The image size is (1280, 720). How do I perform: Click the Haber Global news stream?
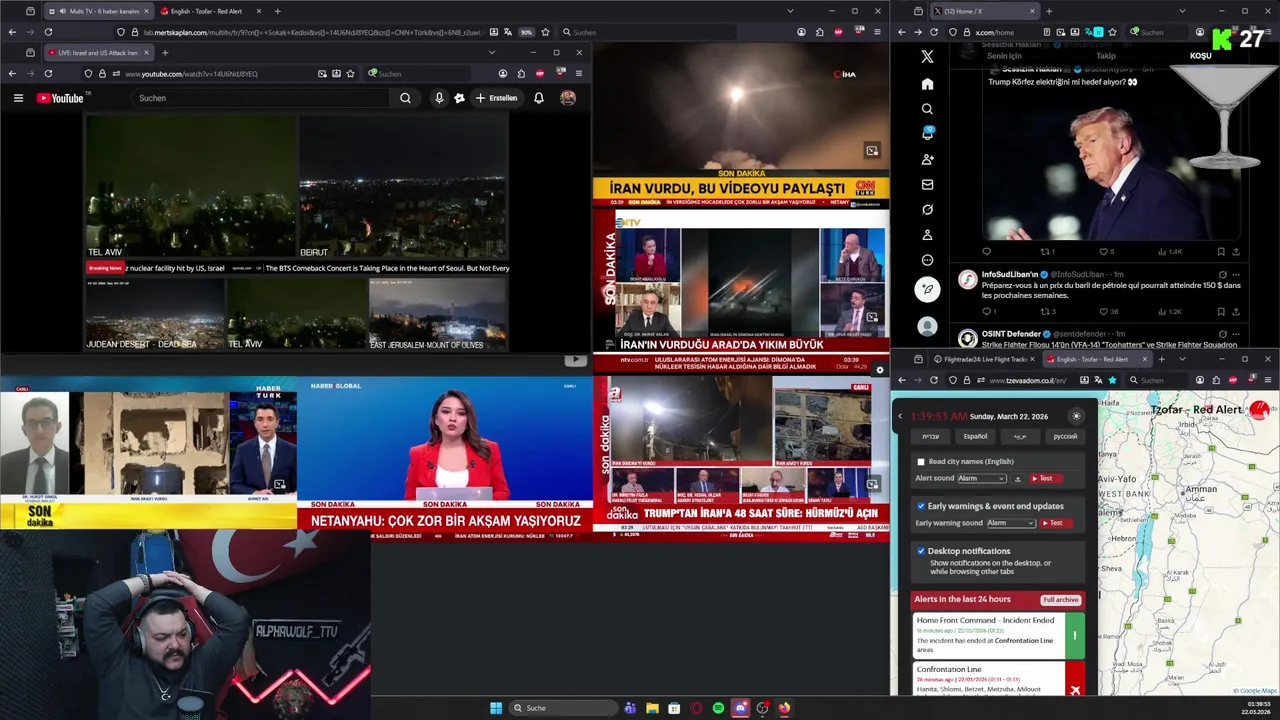tap(445, 459)
